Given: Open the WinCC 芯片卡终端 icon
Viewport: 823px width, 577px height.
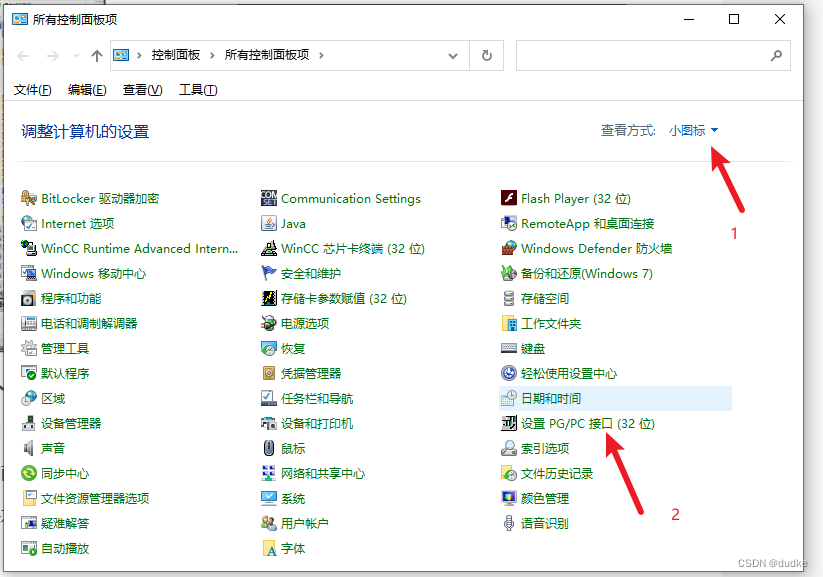Looking at the screenshot, I should pyautogui.click(x=269, y=248).
